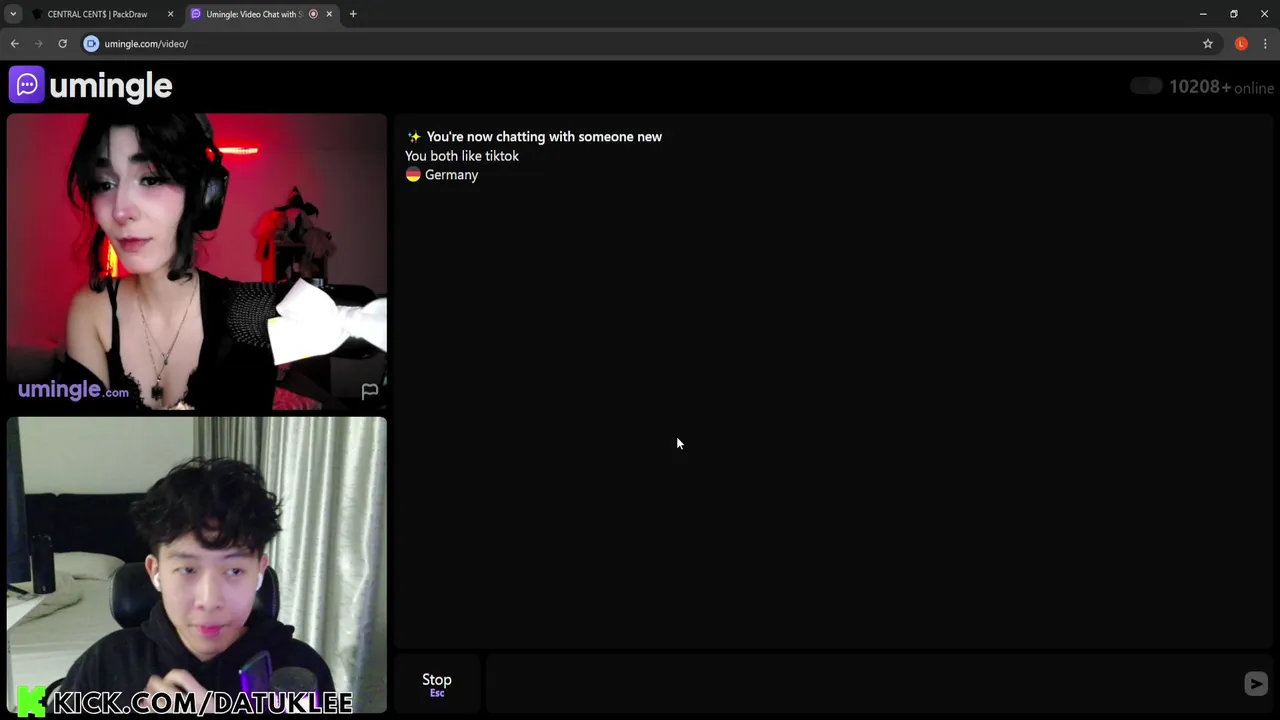Click the recording indicator on Umingle tab
Viewport: 1280px width, 720px height.
tap(313, 14)
